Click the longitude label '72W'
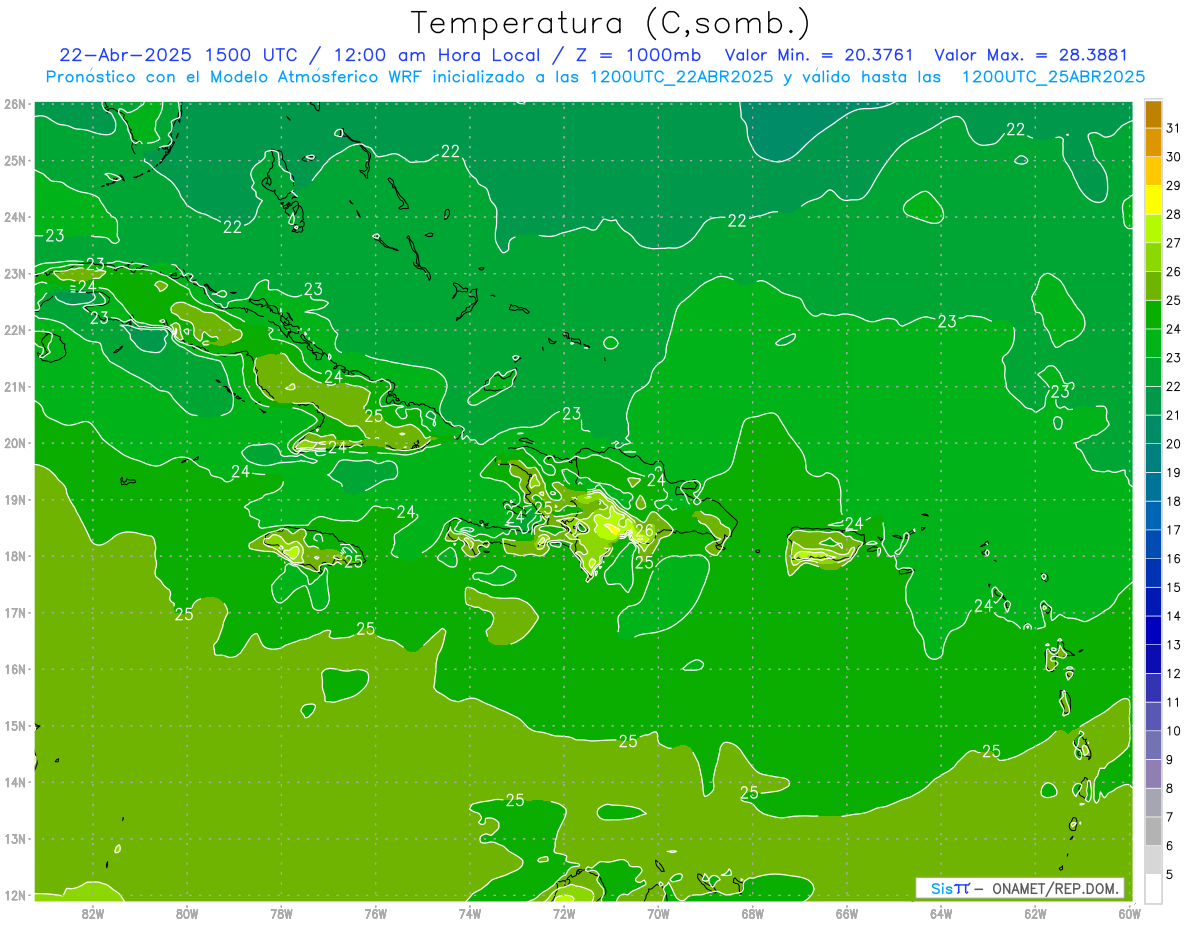This screenshot has height=927, width=1200. pyautogui.click(x=564, y=913)
